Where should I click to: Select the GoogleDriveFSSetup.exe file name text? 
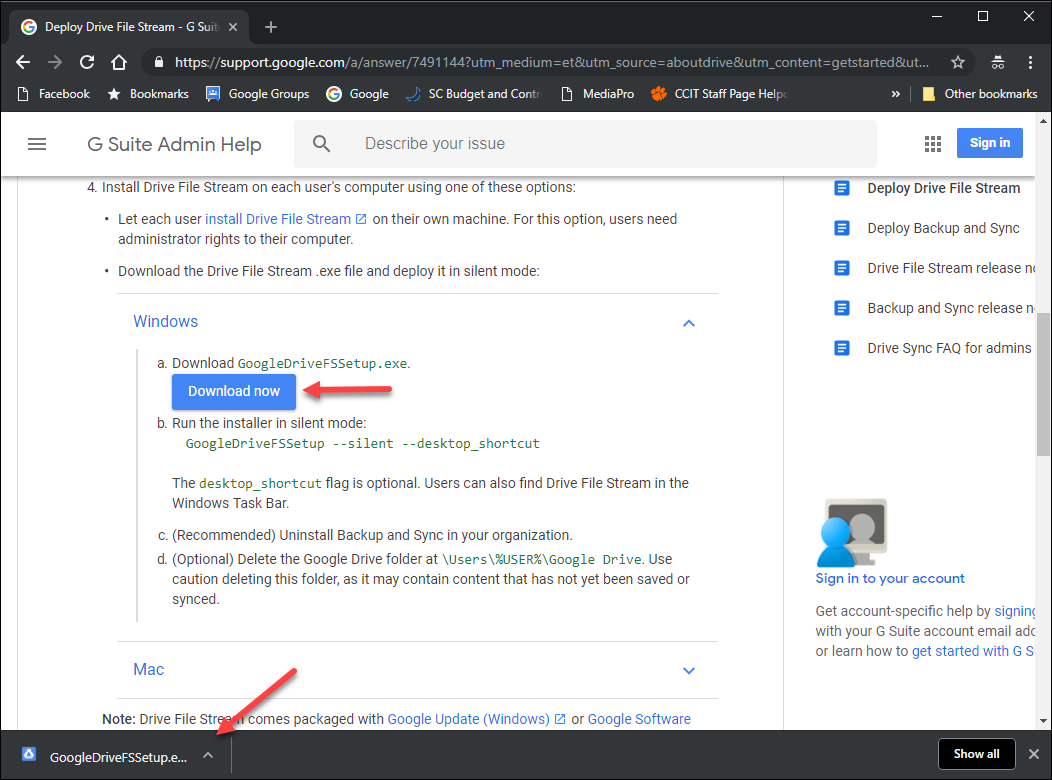(x=322, y=364)
